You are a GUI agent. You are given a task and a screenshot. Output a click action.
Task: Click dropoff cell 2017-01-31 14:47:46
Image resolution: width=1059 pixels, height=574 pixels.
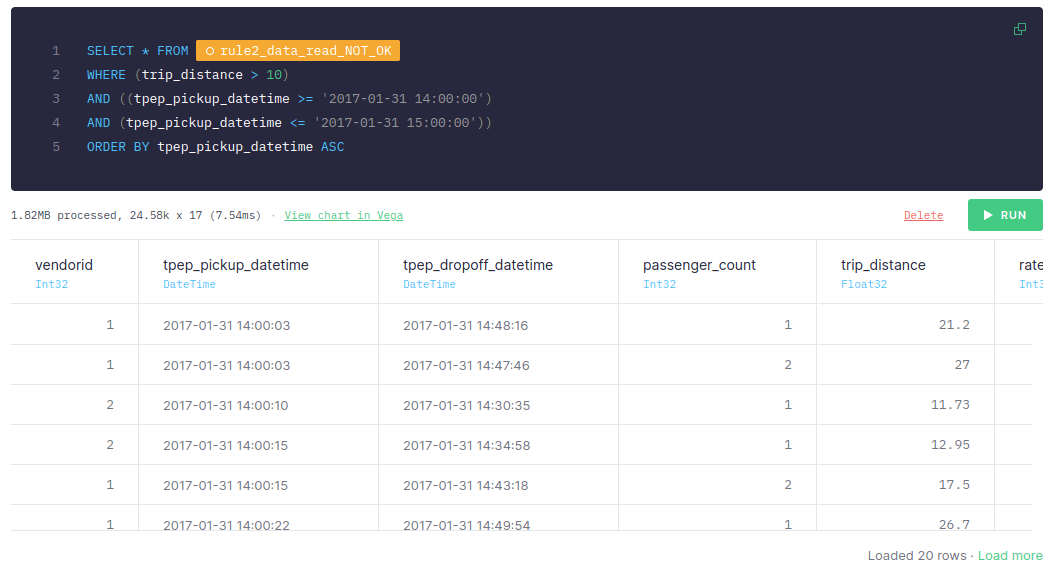[x=466, y=365]
